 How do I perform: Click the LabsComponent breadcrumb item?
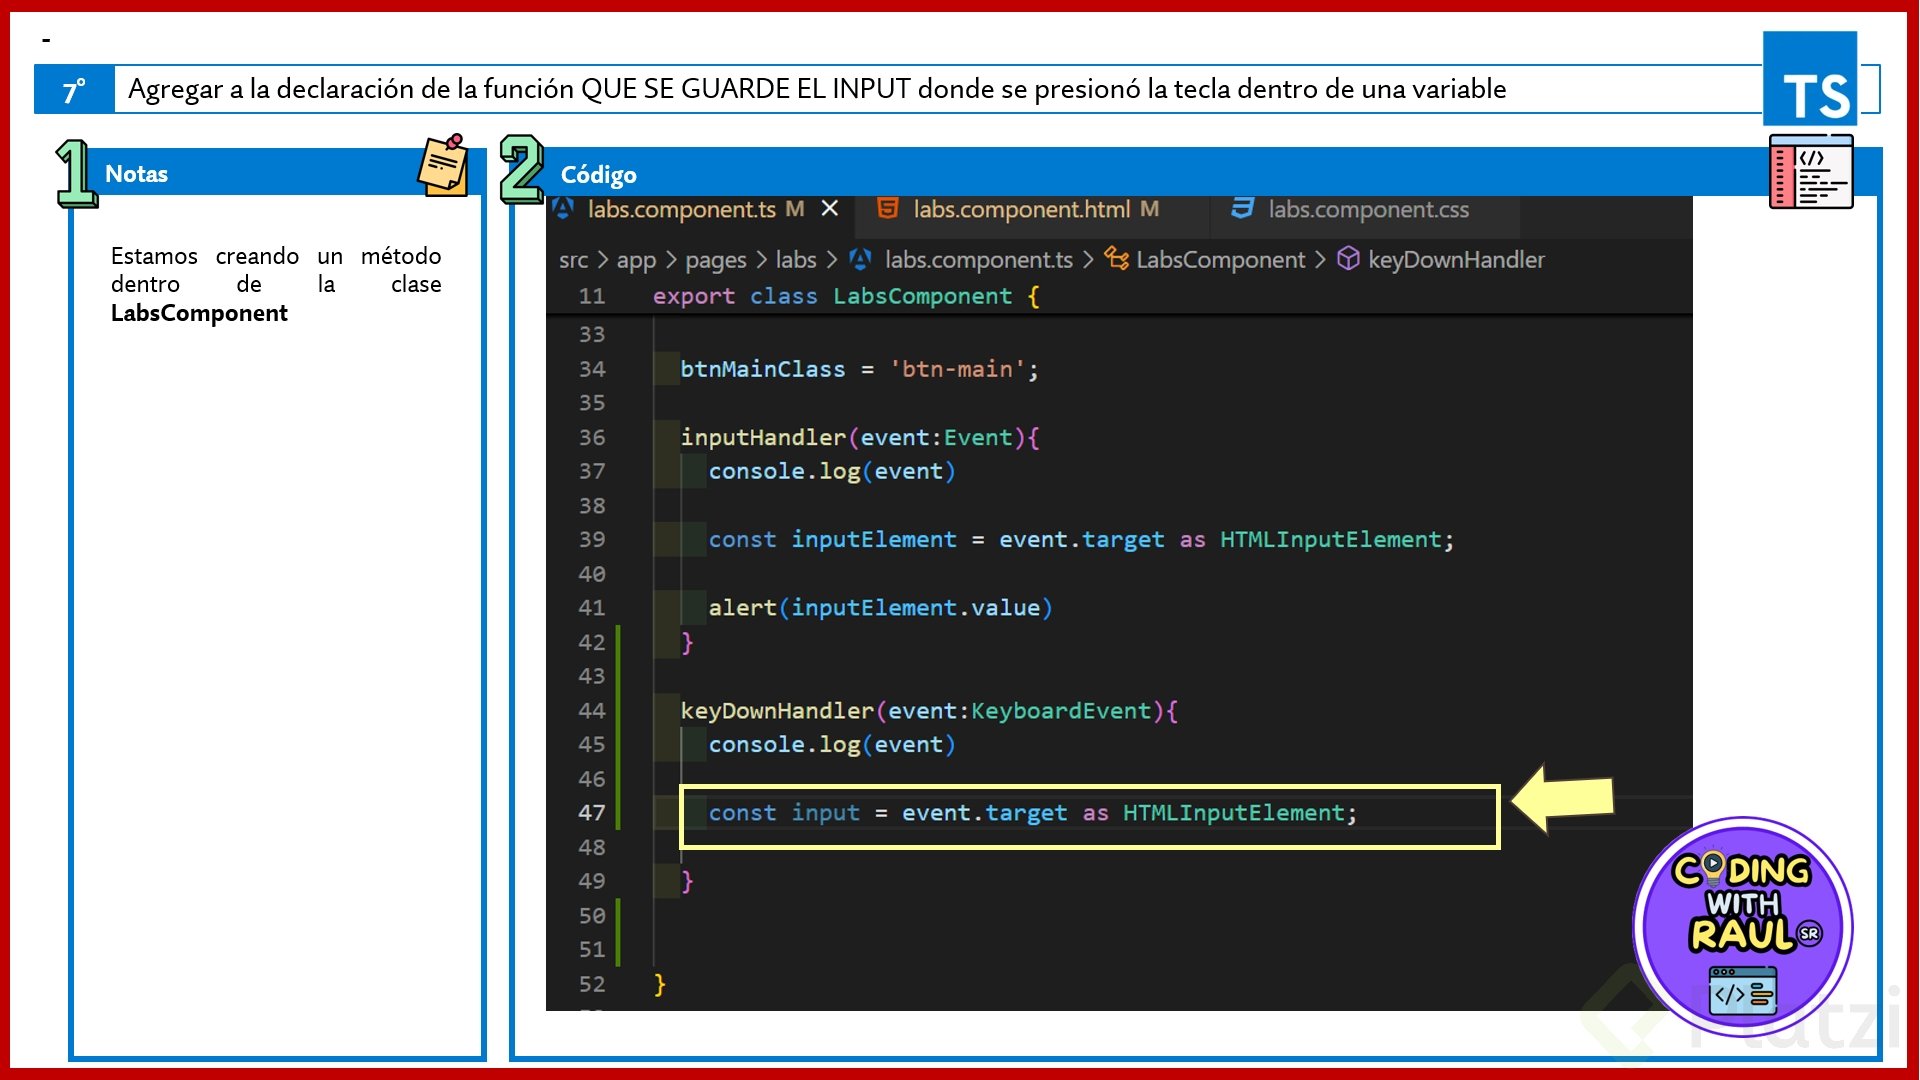pyautogui.click(x=1220, y=260)
